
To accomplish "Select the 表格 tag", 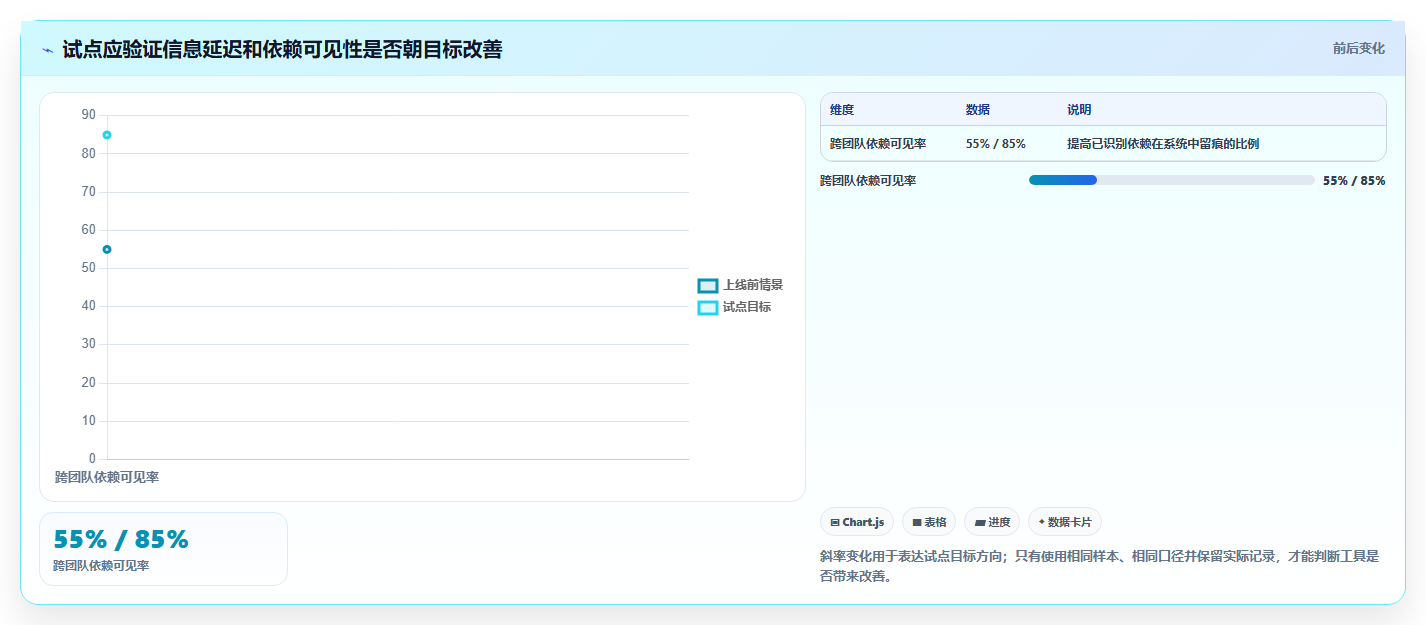I will [x=929, y=522].
